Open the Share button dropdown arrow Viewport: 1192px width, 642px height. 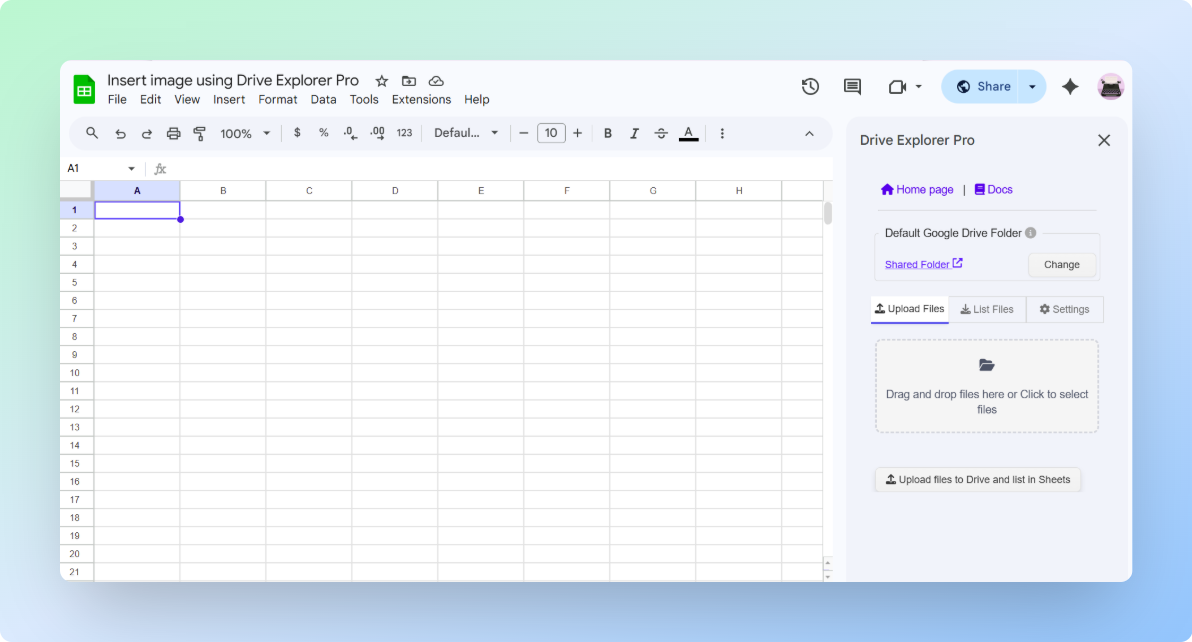[1030, 87]
